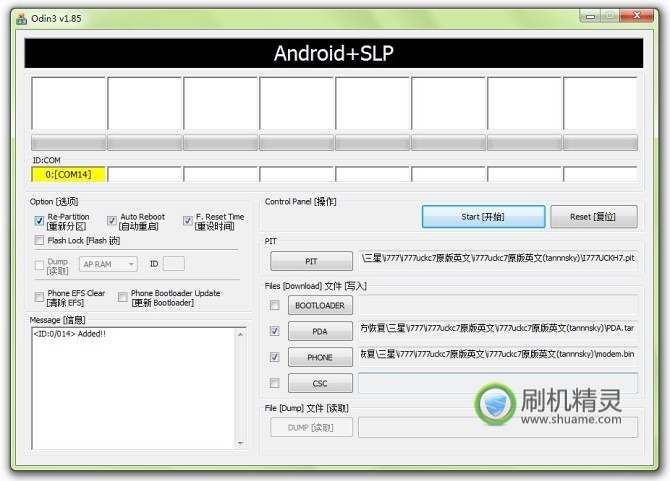Image resolution: width=670 pixels, height=481 pixels.
Task: Click the Android+SLP banner
Action: click(333, 53)
